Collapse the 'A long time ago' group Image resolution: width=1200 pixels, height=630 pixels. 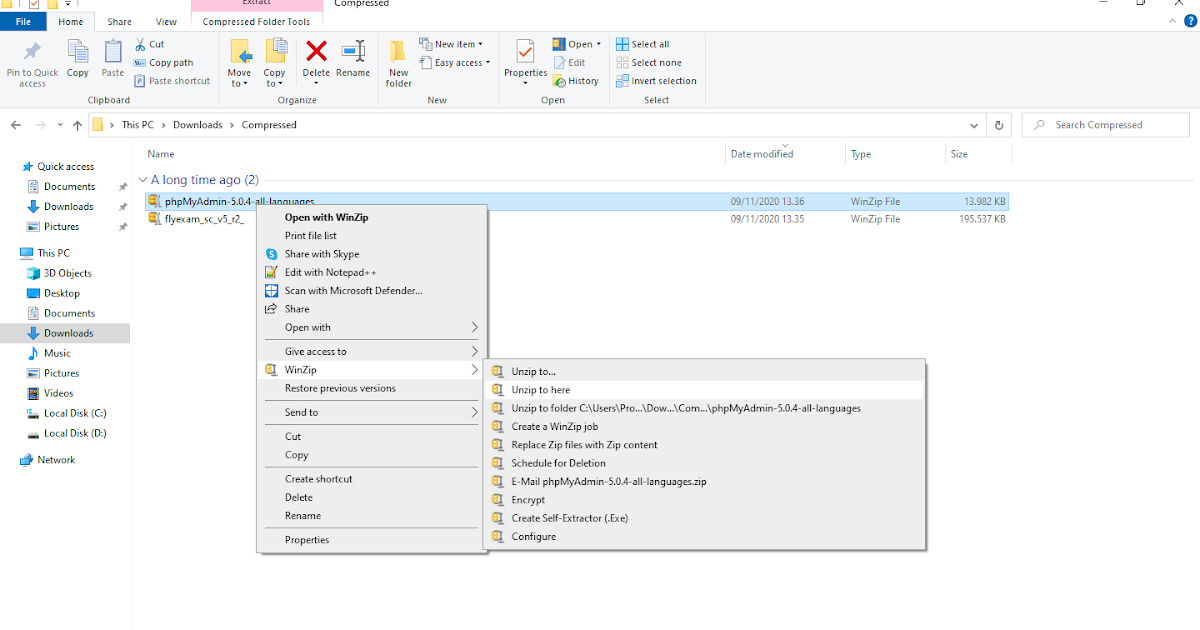pyautogui.click(x=143, y=179)
